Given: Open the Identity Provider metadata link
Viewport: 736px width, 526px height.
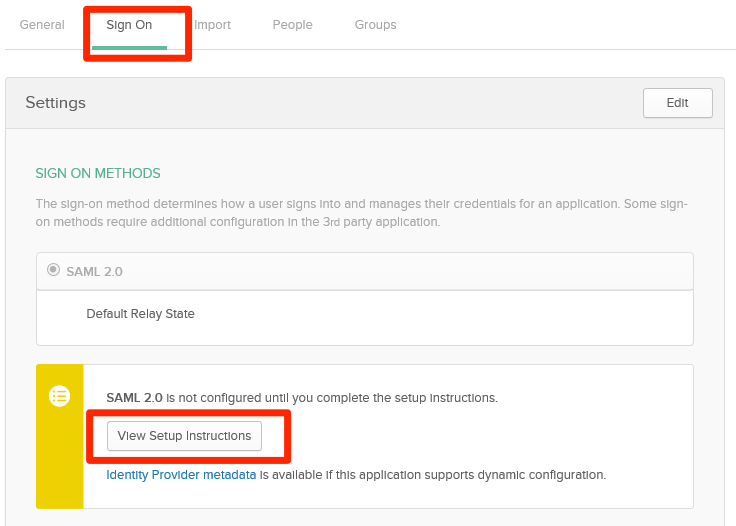Looking at the screenshot, I should pos(181,475).
